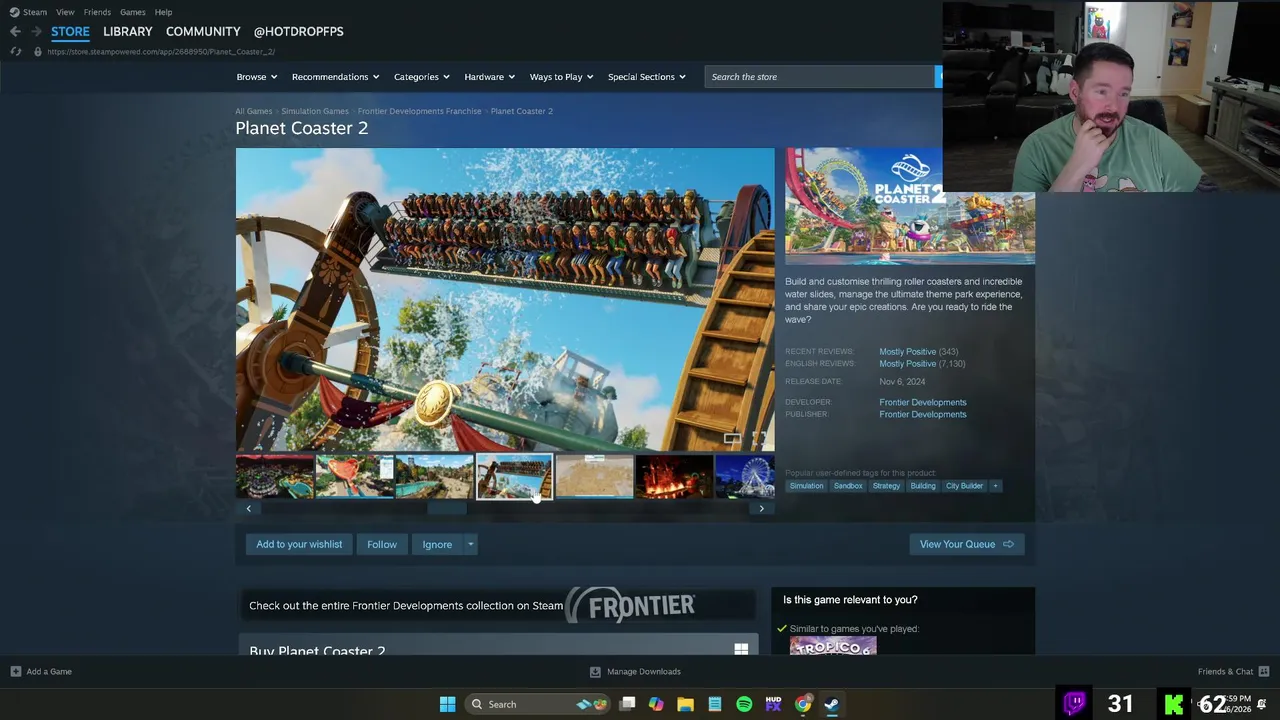Expand the Ways to Play dropdown

pyautogui.click(x=561, y=77)
